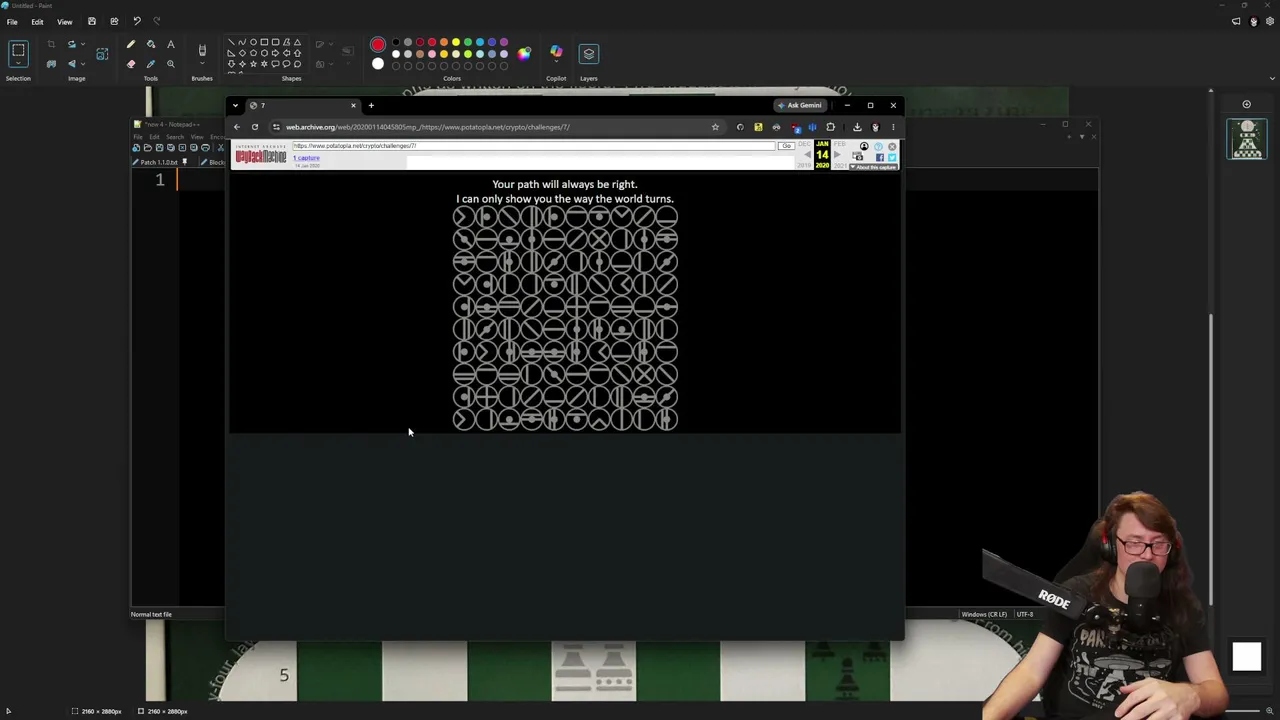This screenshot has height=720, width=1280.
Task: Click the Wayback Machine URL input field
Action: coord(534,146)
